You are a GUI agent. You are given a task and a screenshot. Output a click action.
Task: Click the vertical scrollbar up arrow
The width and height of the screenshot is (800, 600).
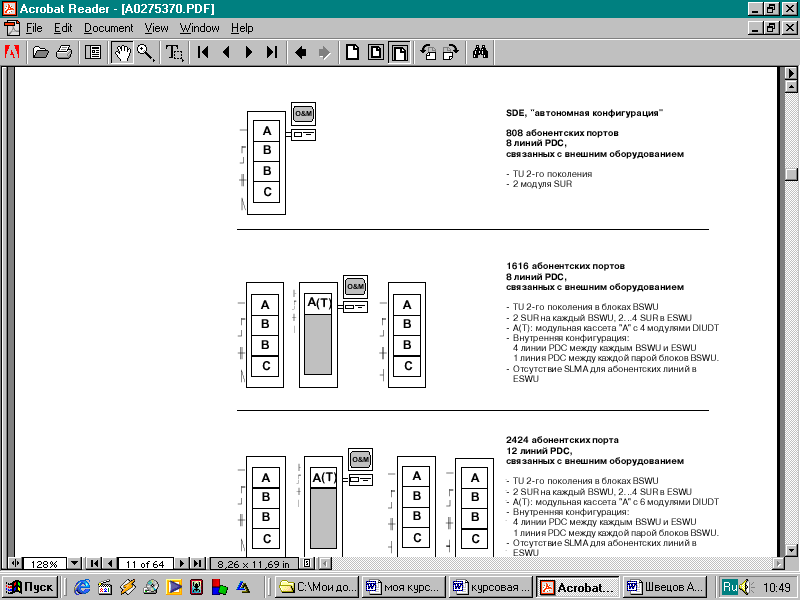coord(791,86)
